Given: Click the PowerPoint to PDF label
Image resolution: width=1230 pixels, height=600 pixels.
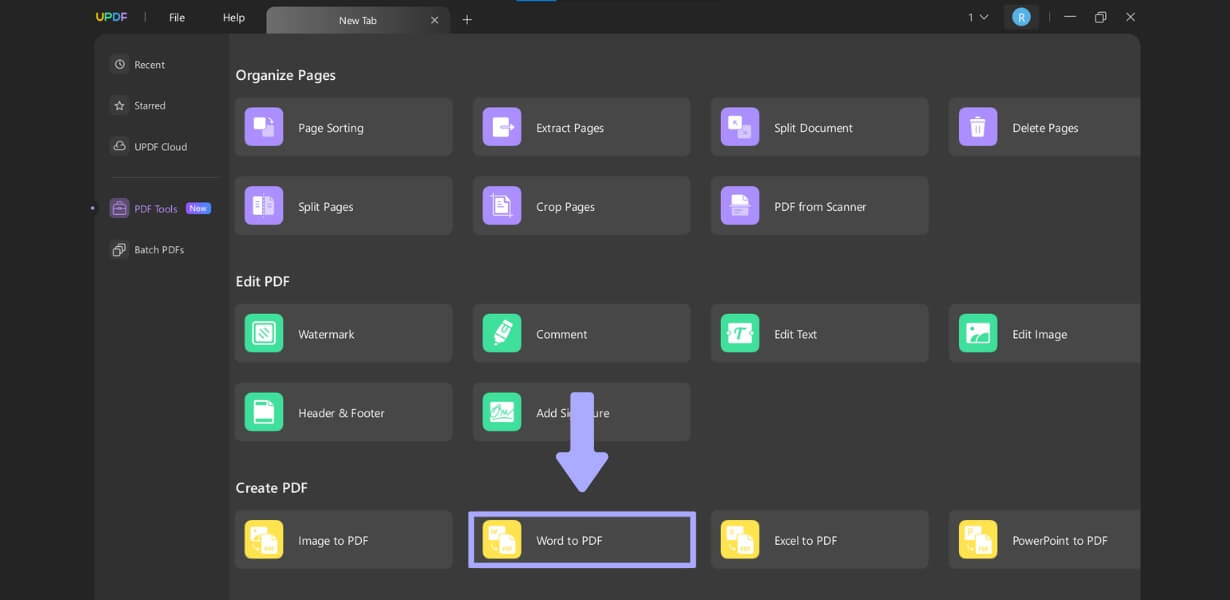Looking at the screenshot, I should point(1060,541).
